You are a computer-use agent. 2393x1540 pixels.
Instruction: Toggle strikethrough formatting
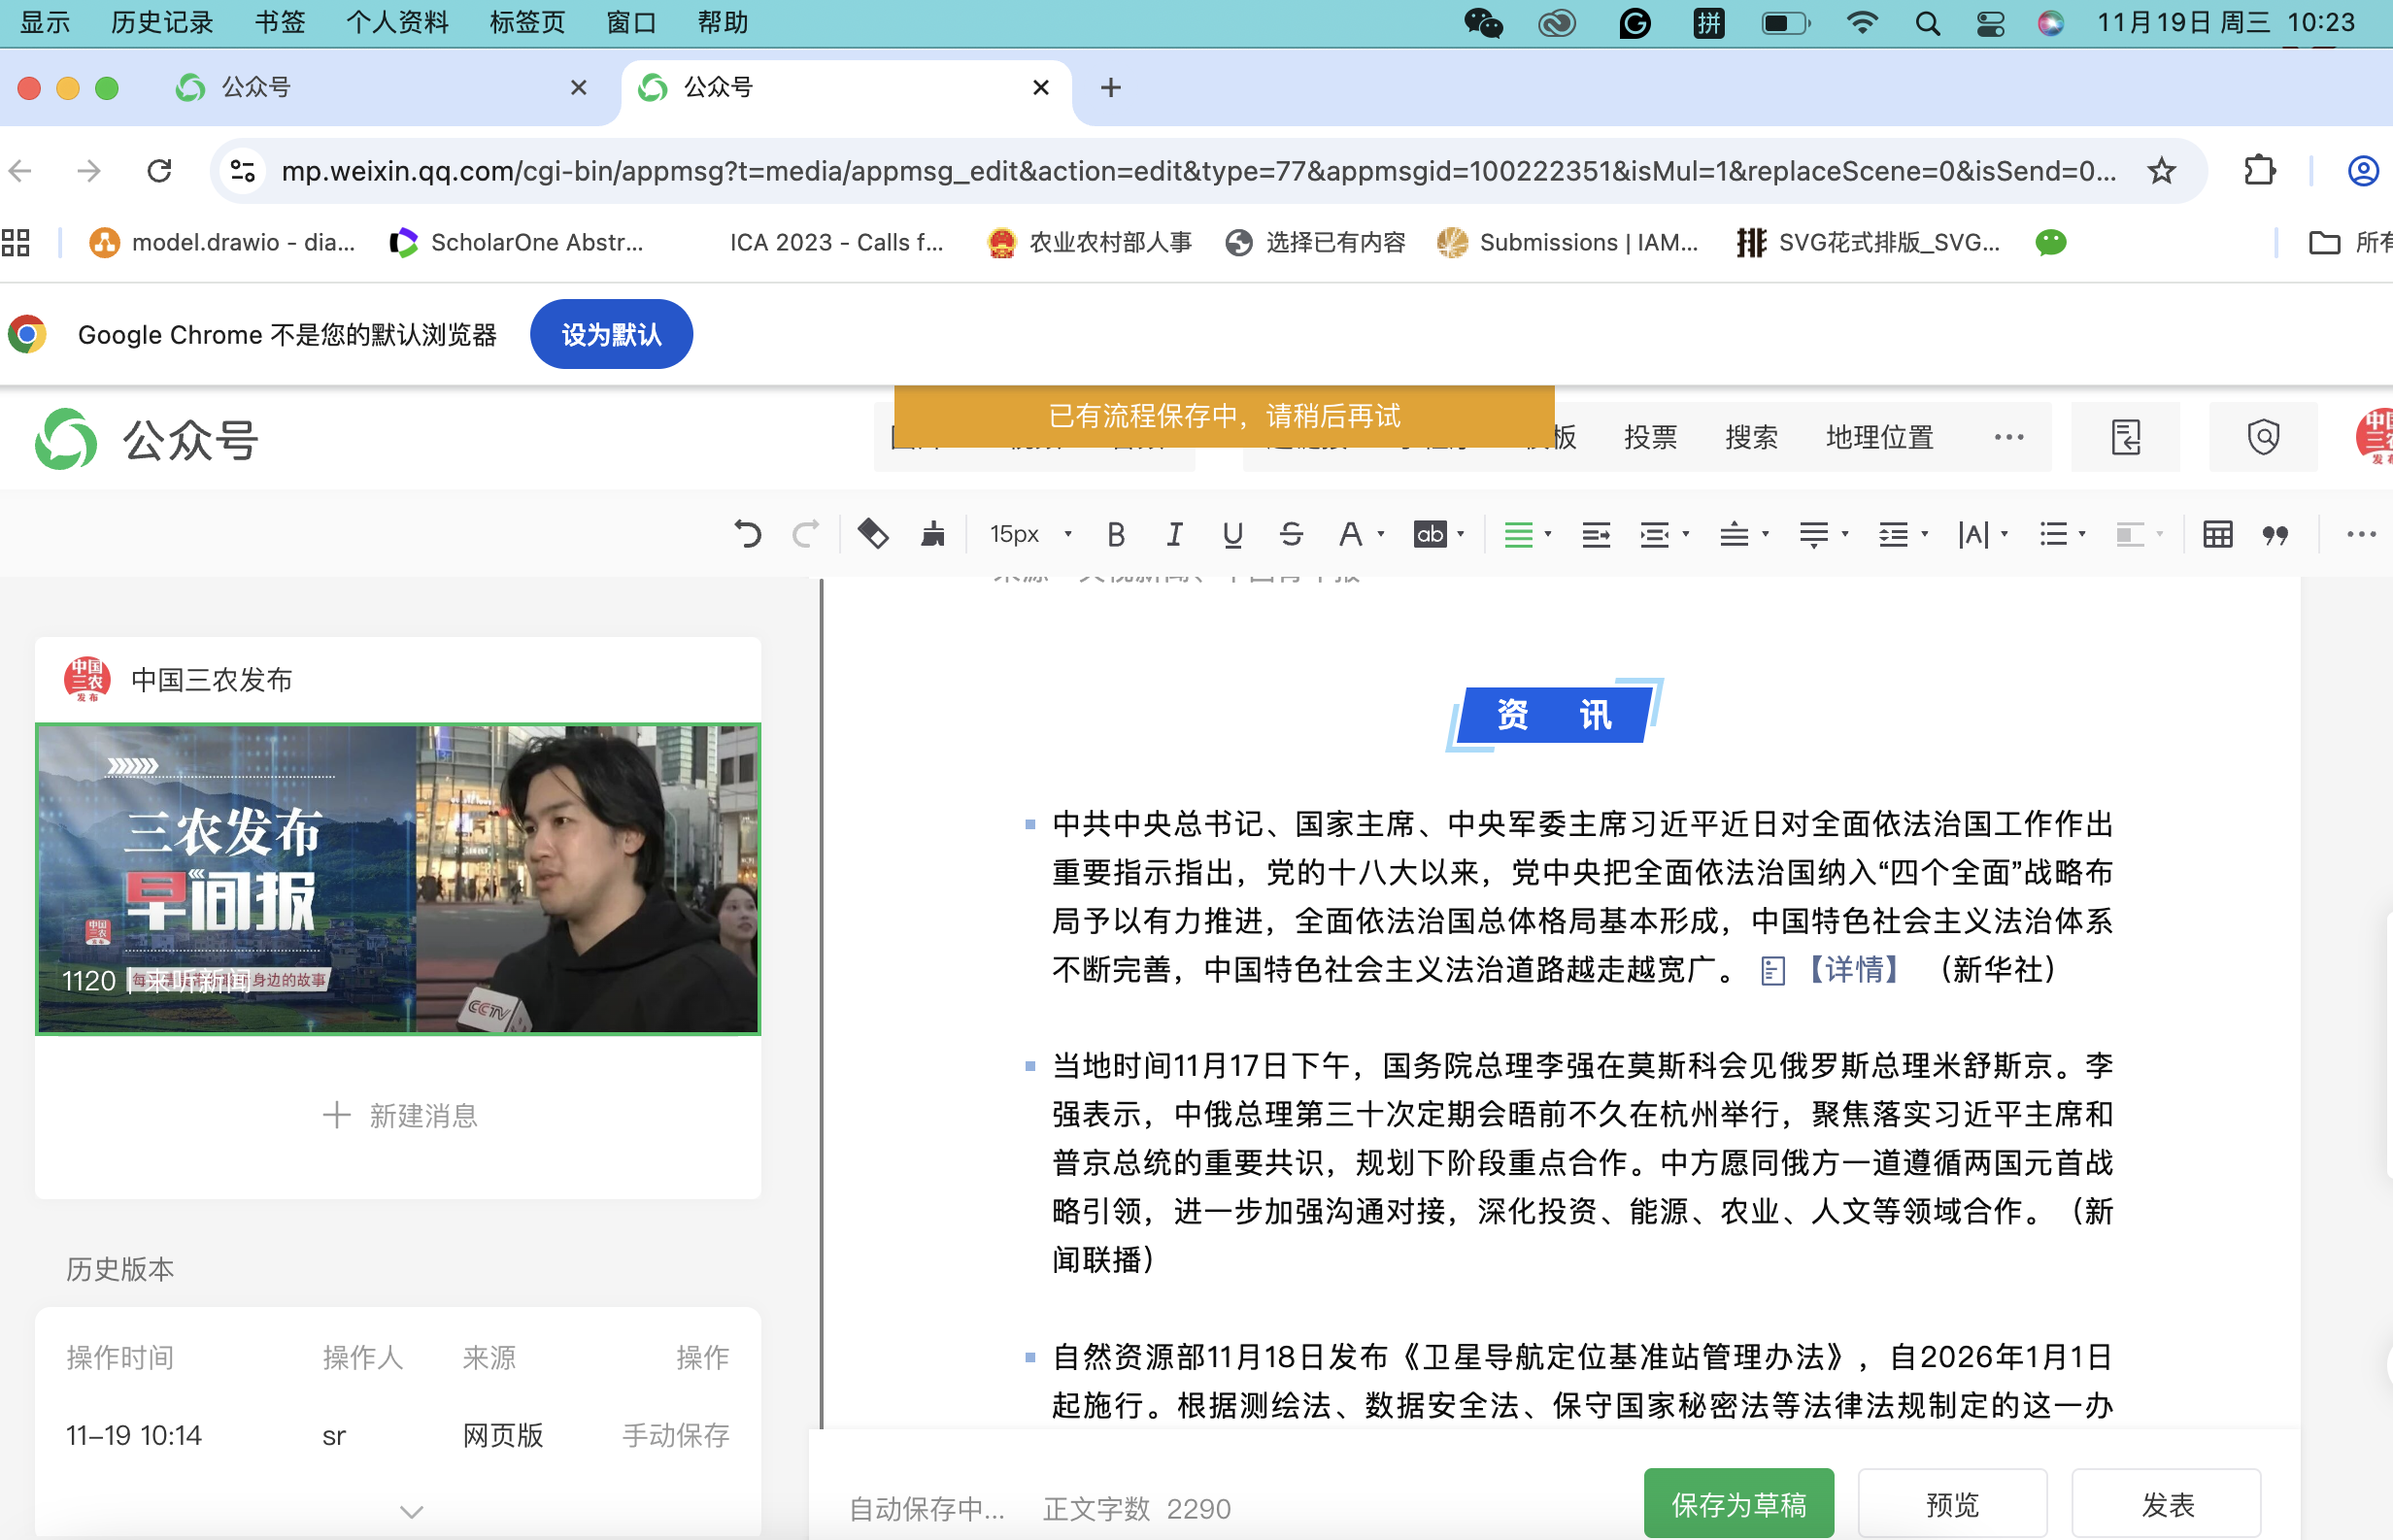click(1291, 534)
